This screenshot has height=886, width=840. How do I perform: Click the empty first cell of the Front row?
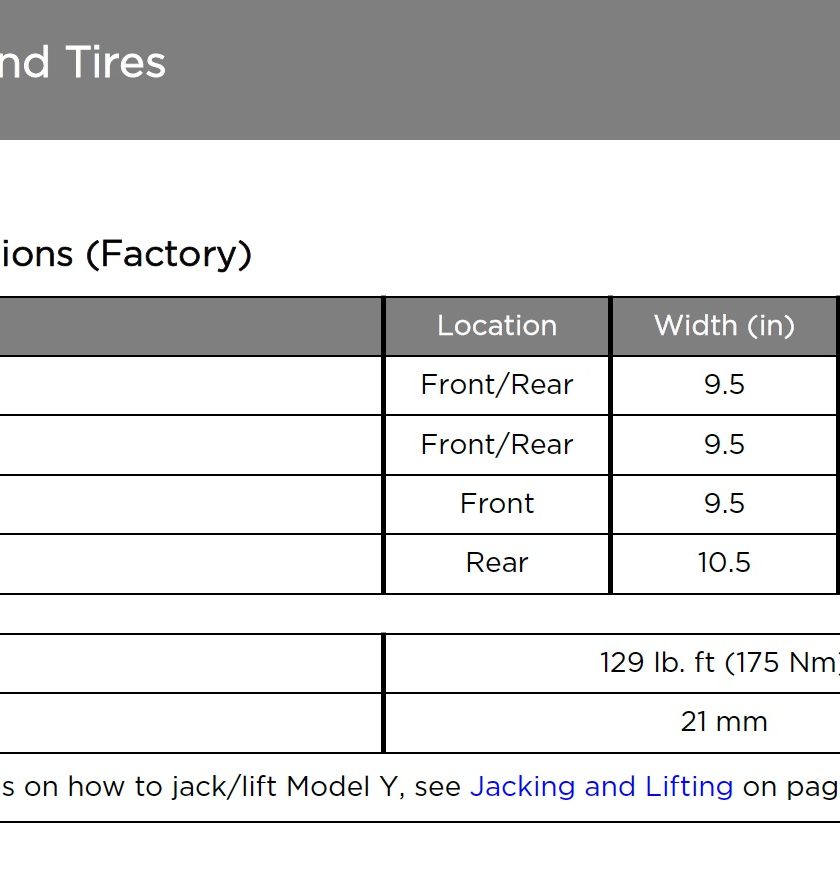pos(190,504)
